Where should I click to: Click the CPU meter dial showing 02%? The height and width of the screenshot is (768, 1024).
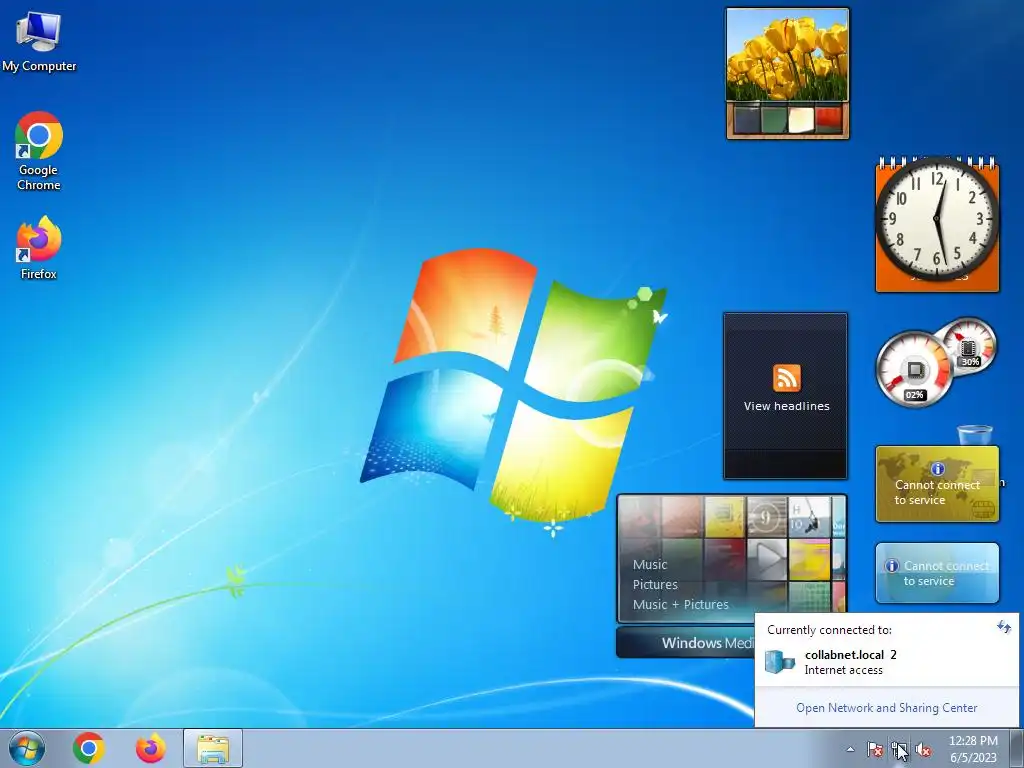[x=914, y=369]
